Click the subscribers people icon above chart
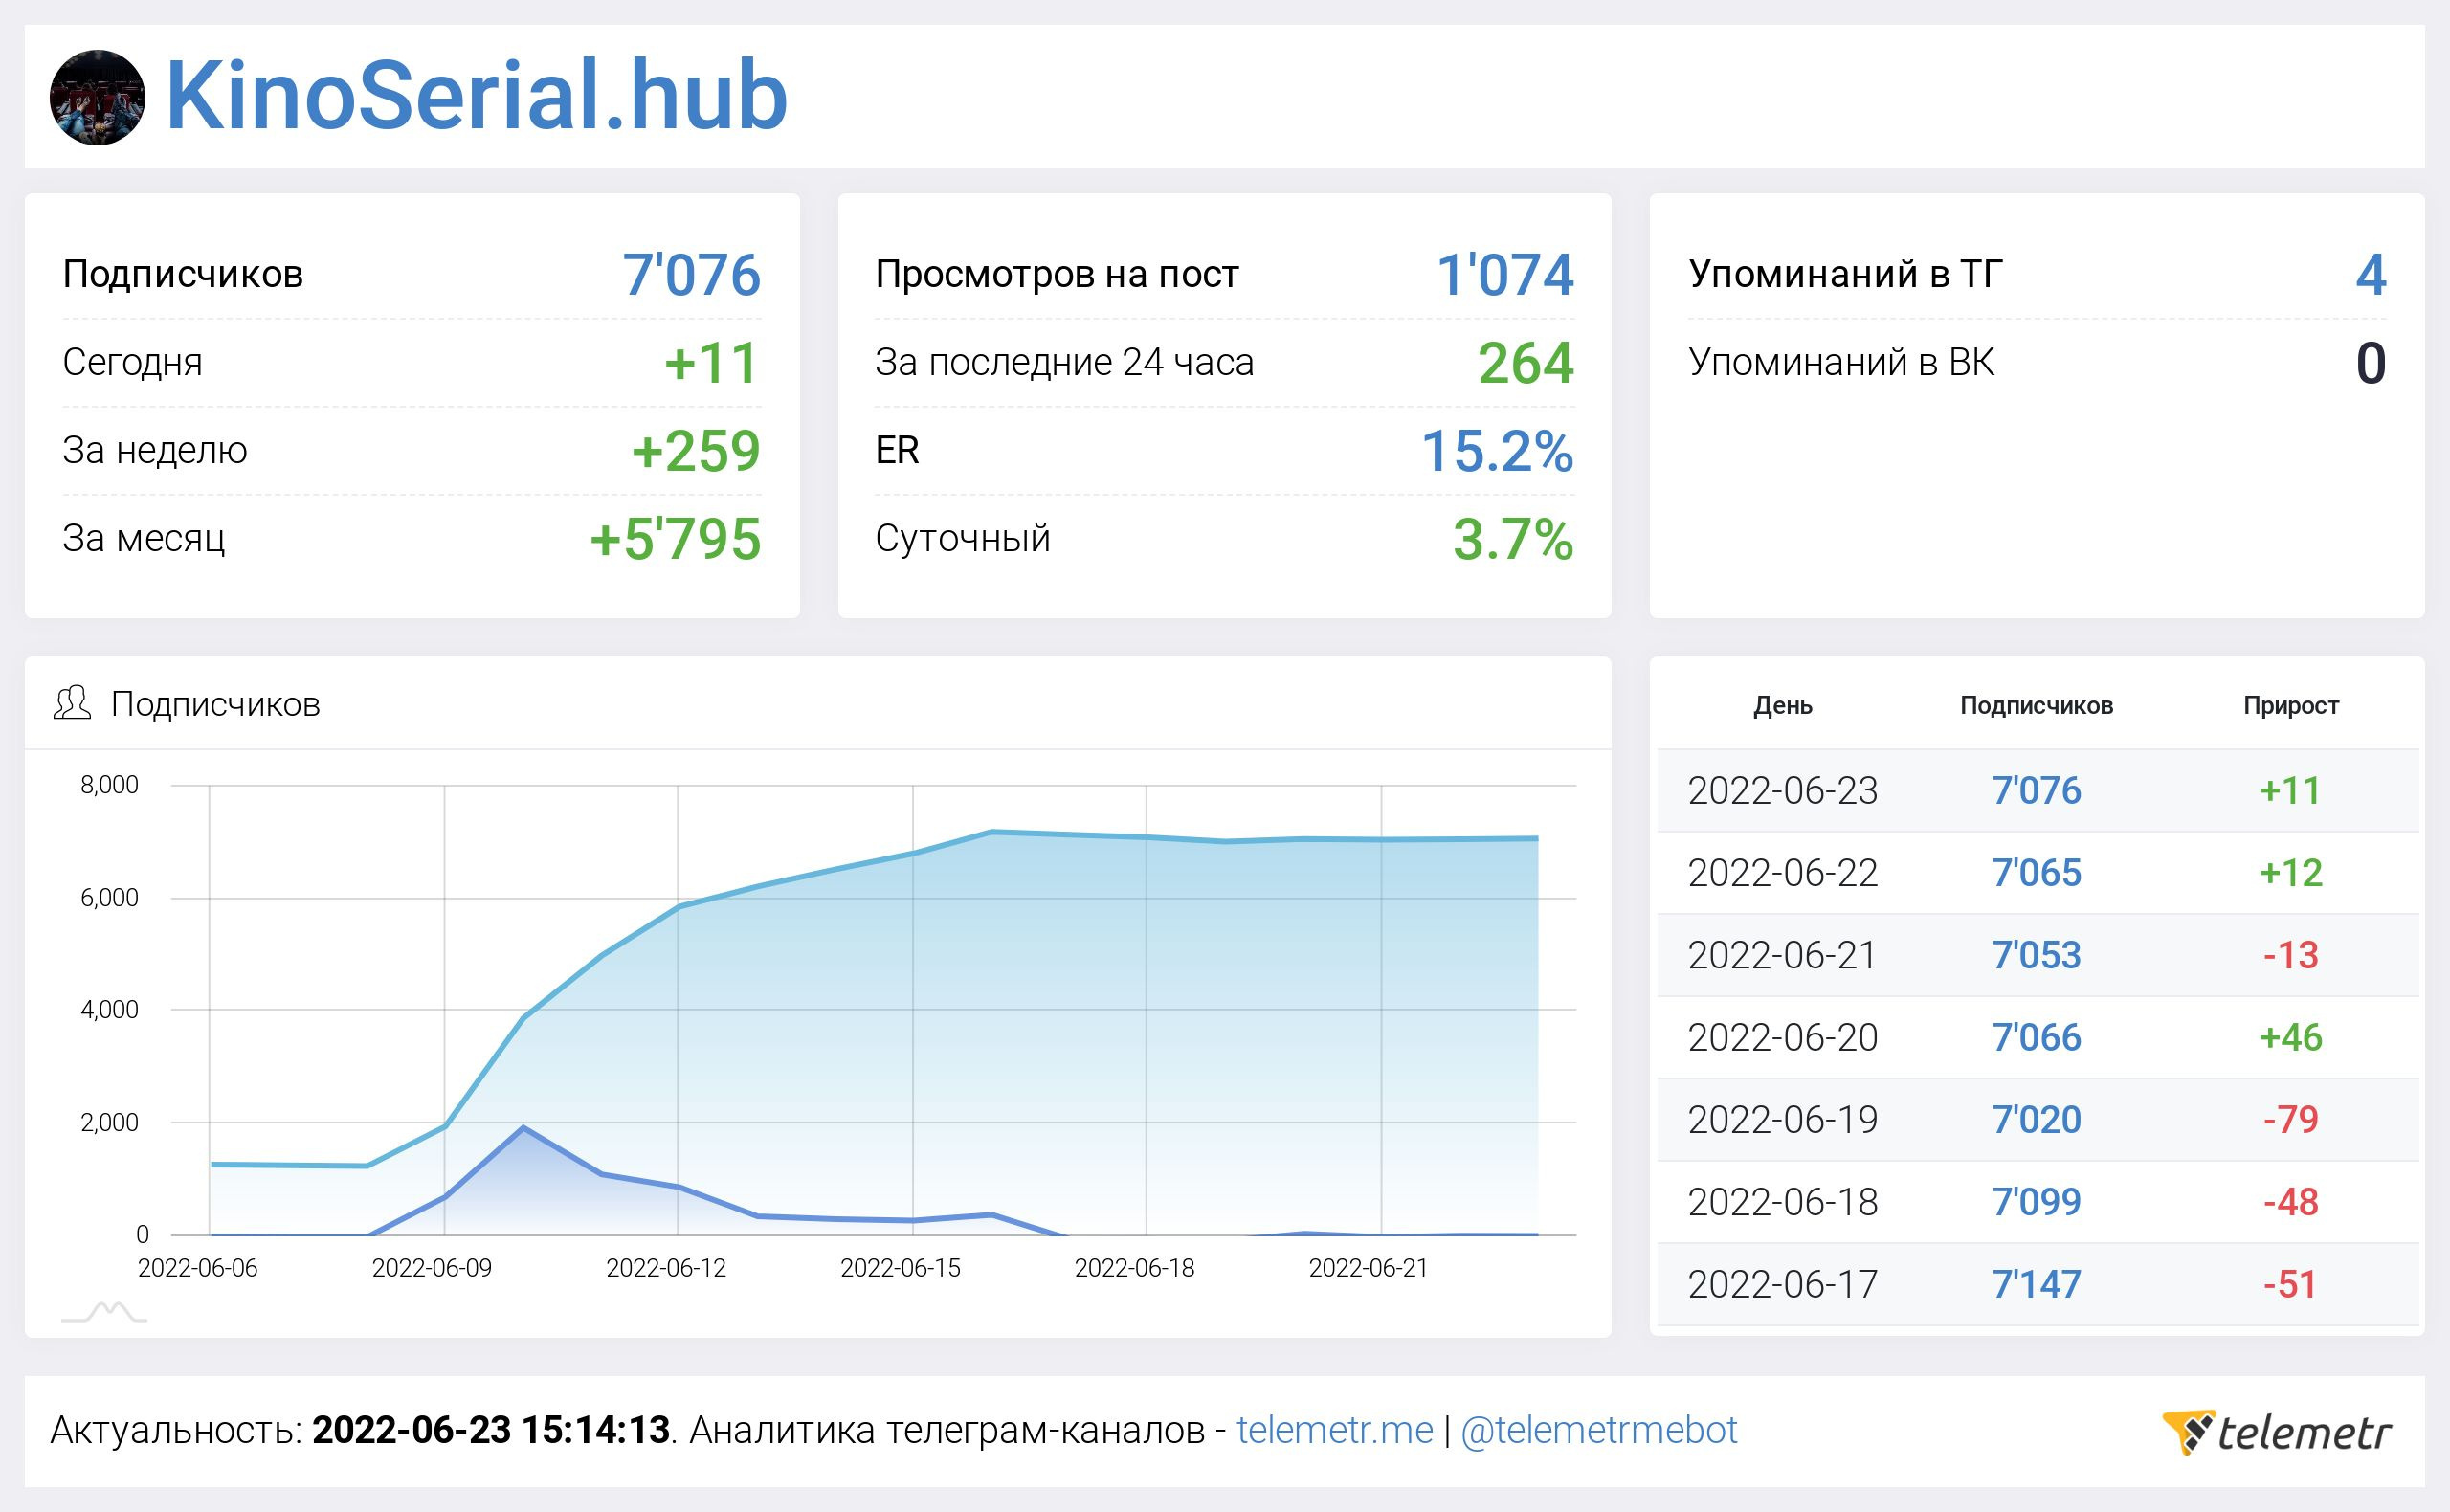The height and width of the screenshot is (1512, 2450). [x=72, y=704]
